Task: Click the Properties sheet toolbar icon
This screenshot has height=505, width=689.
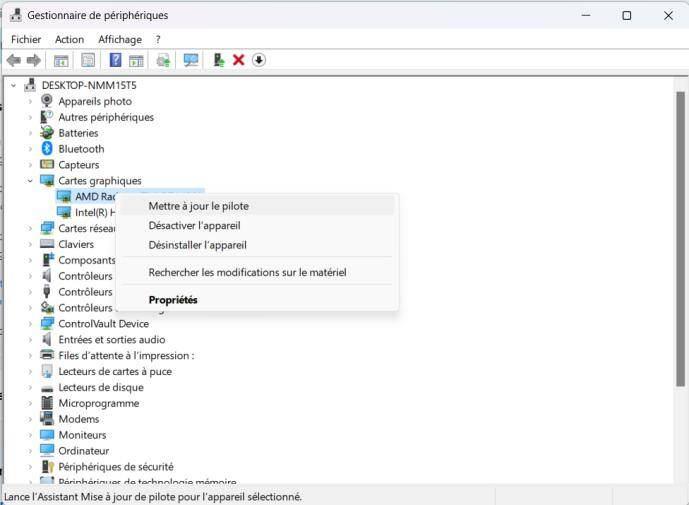Action: tap(88, 60)
